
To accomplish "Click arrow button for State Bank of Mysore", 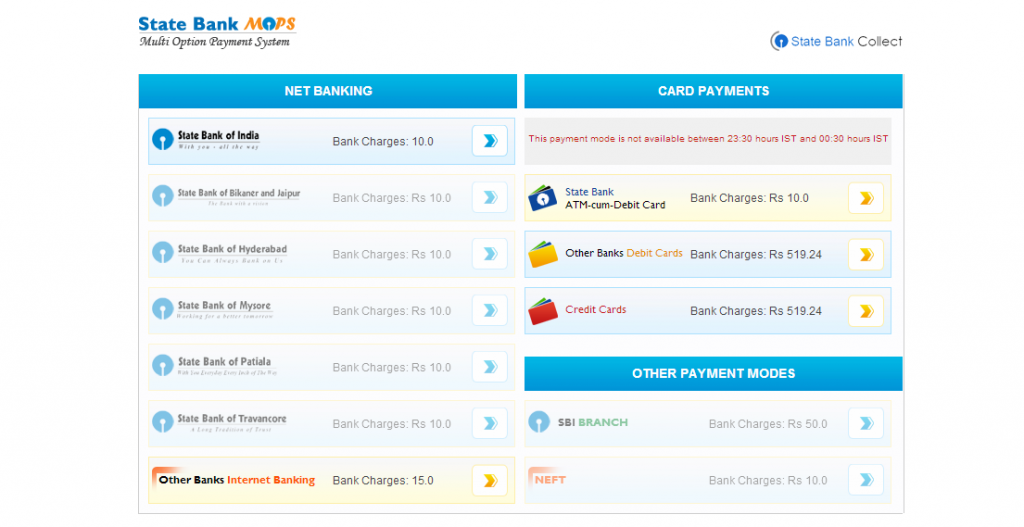I will point(490,310).
